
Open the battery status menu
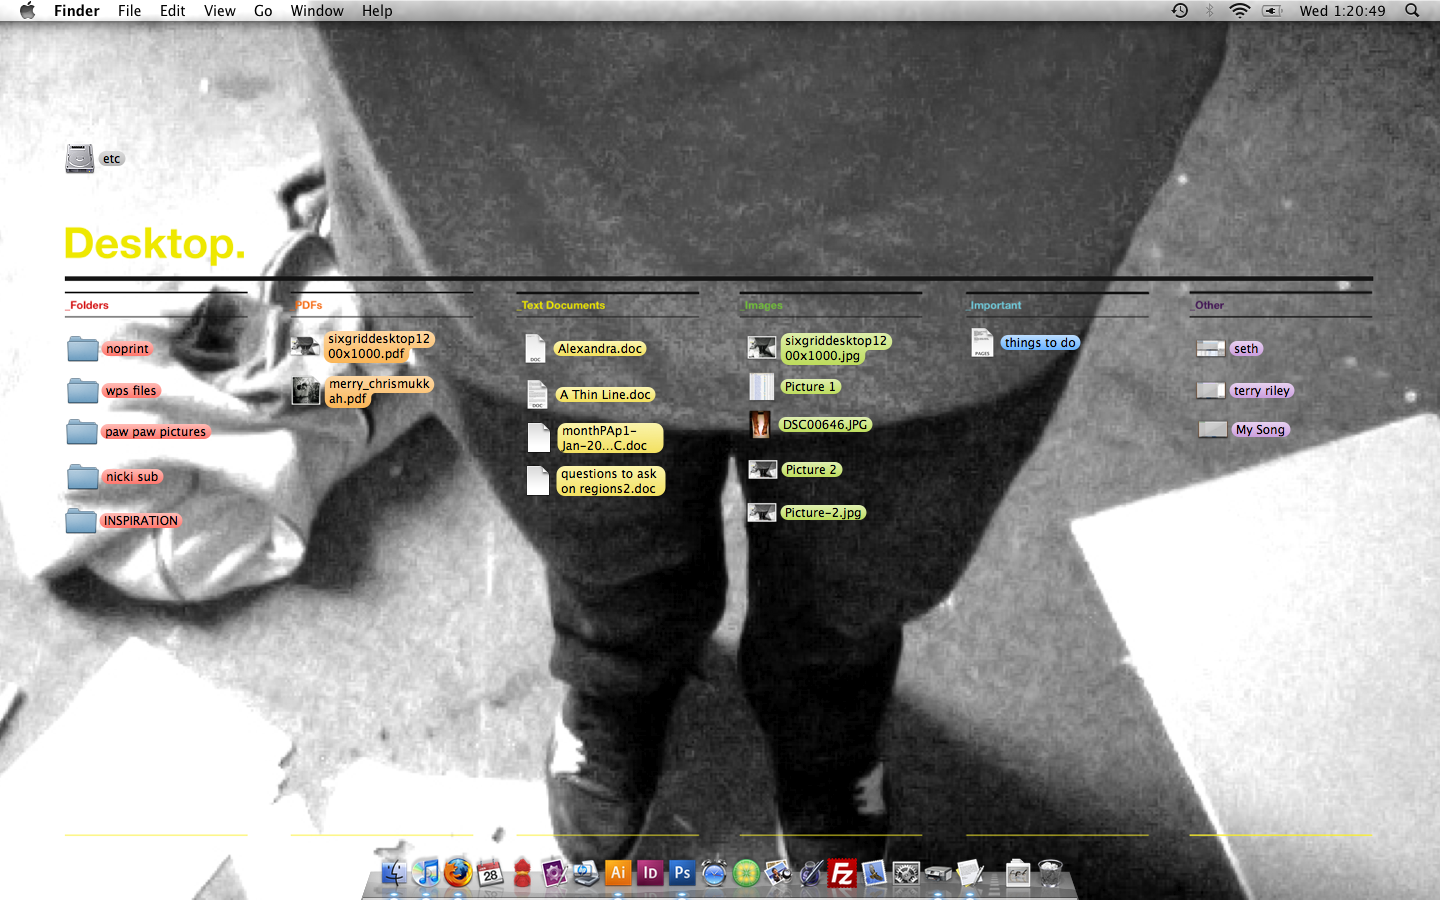tap(1272, 11)
